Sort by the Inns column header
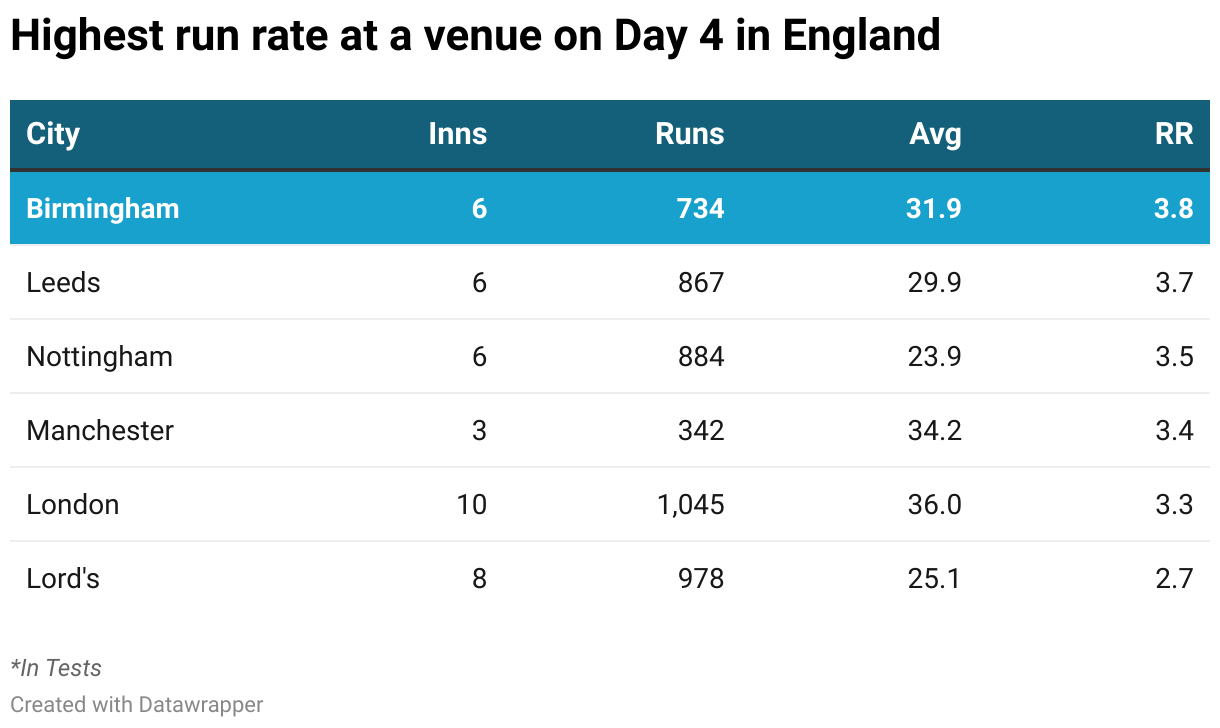 point(457,134)
